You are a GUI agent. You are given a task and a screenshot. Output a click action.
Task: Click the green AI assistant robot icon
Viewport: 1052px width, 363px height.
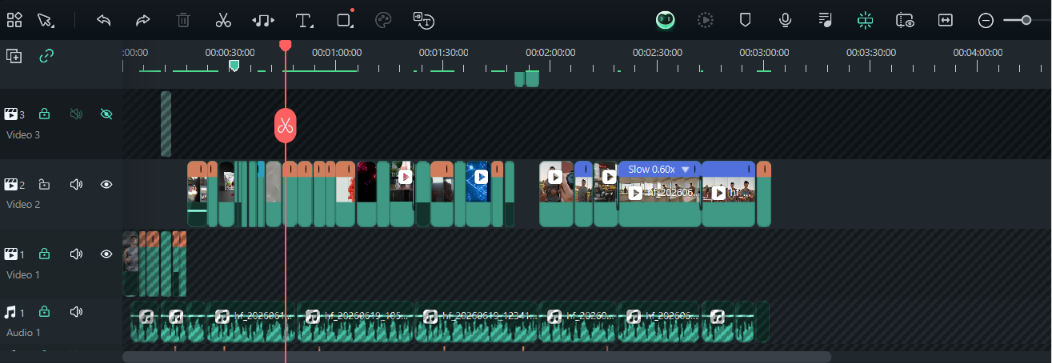pos(666,20)
